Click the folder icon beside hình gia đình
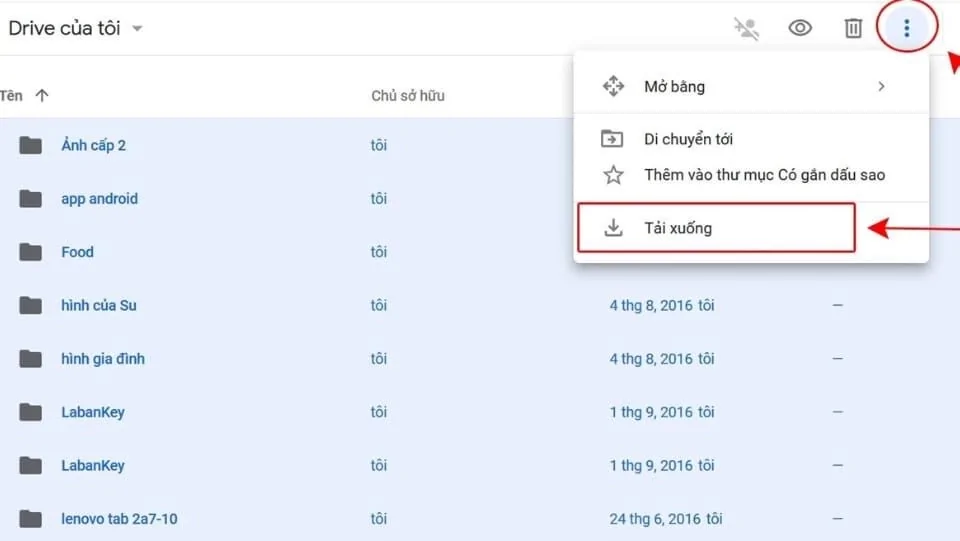This screenshot has width=960, height=541. pos(30,359)
